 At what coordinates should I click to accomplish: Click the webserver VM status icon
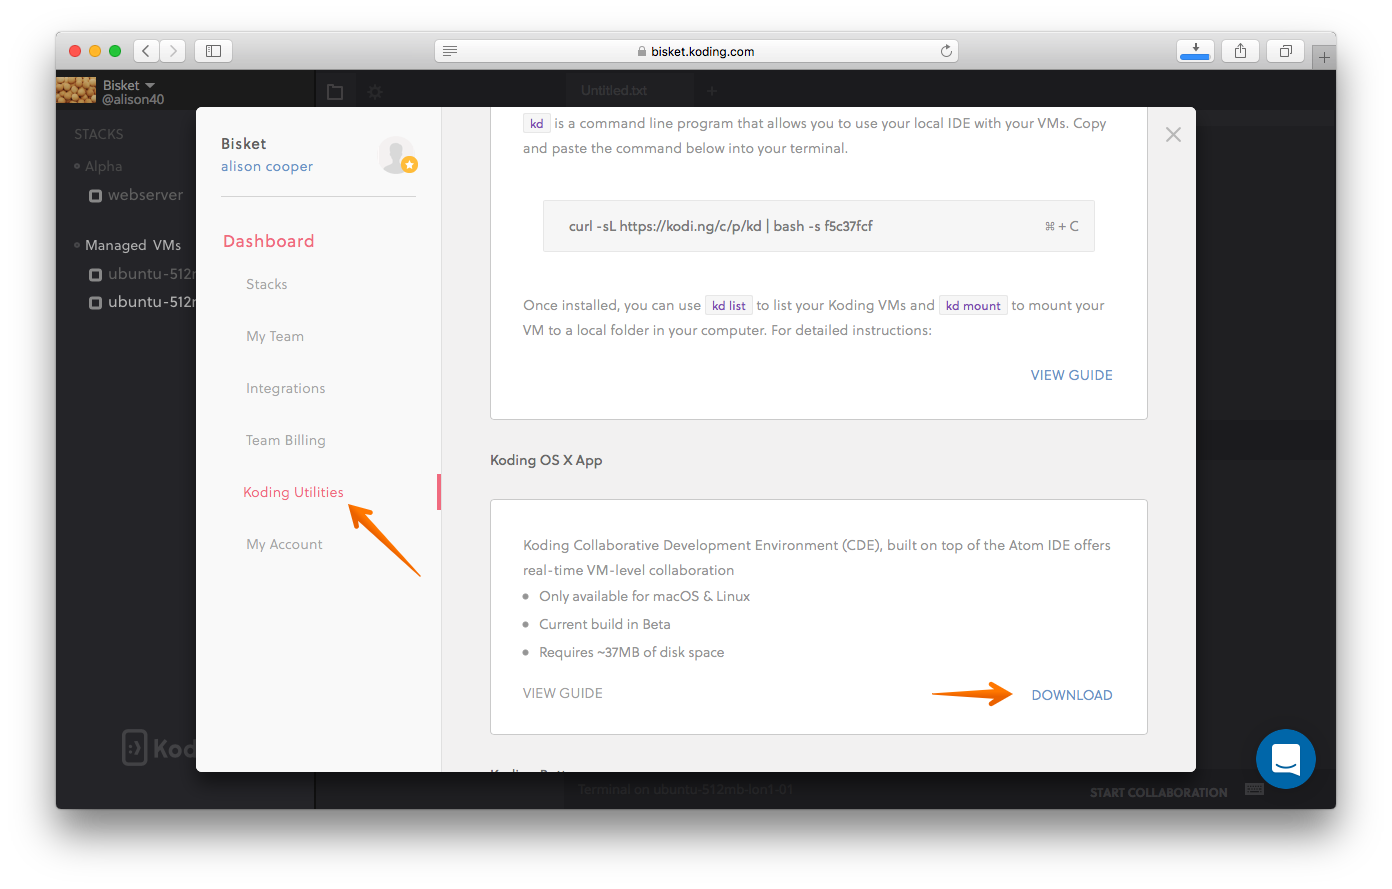tap(95, 196)
